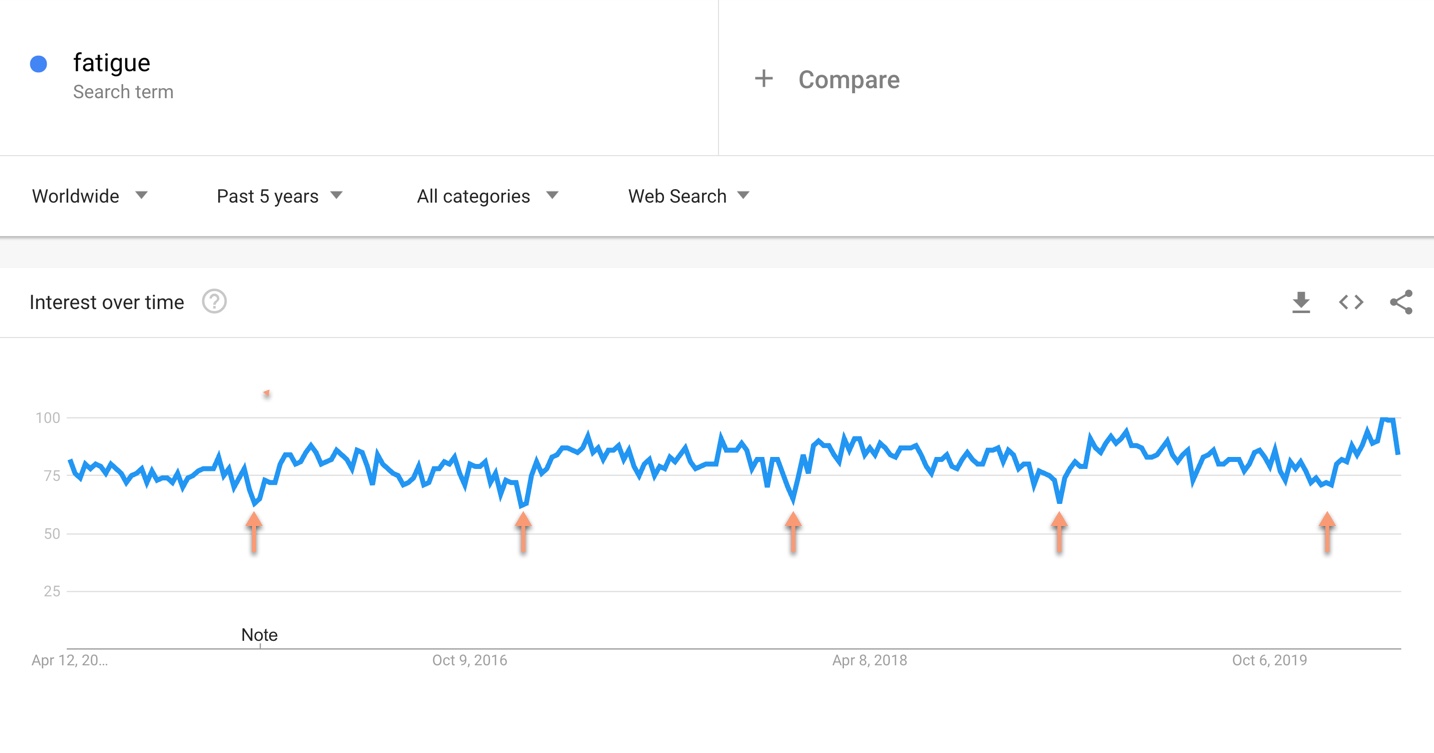Open the help icon beside Interest over time
The image size is (1434, 753).
tap(214, 301)
